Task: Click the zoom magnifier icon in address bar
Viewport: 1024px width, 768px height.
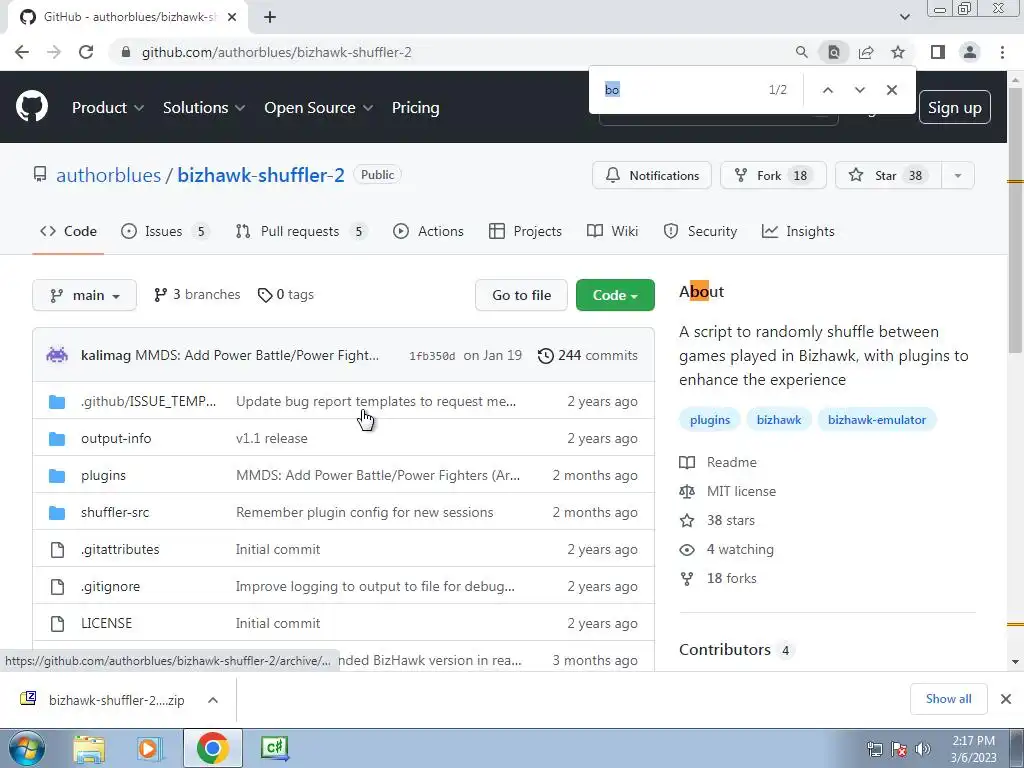Action: [x=801, y=52]
